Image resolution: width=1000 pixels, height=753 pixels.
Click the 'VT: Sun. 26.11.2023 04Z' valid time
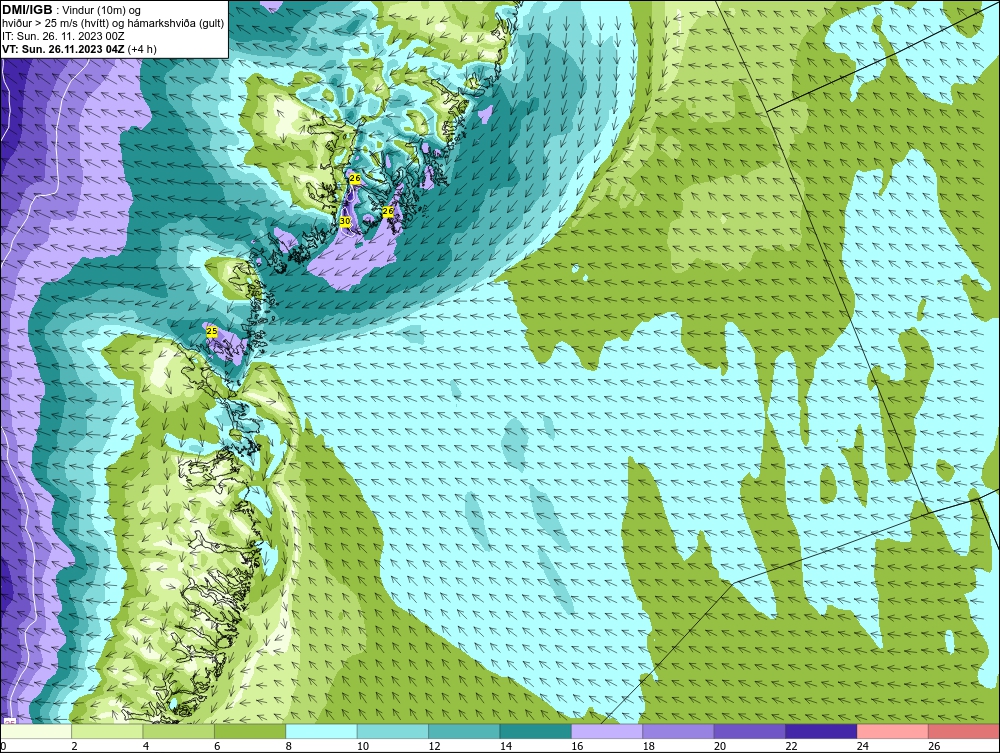[x=64, y=49]
